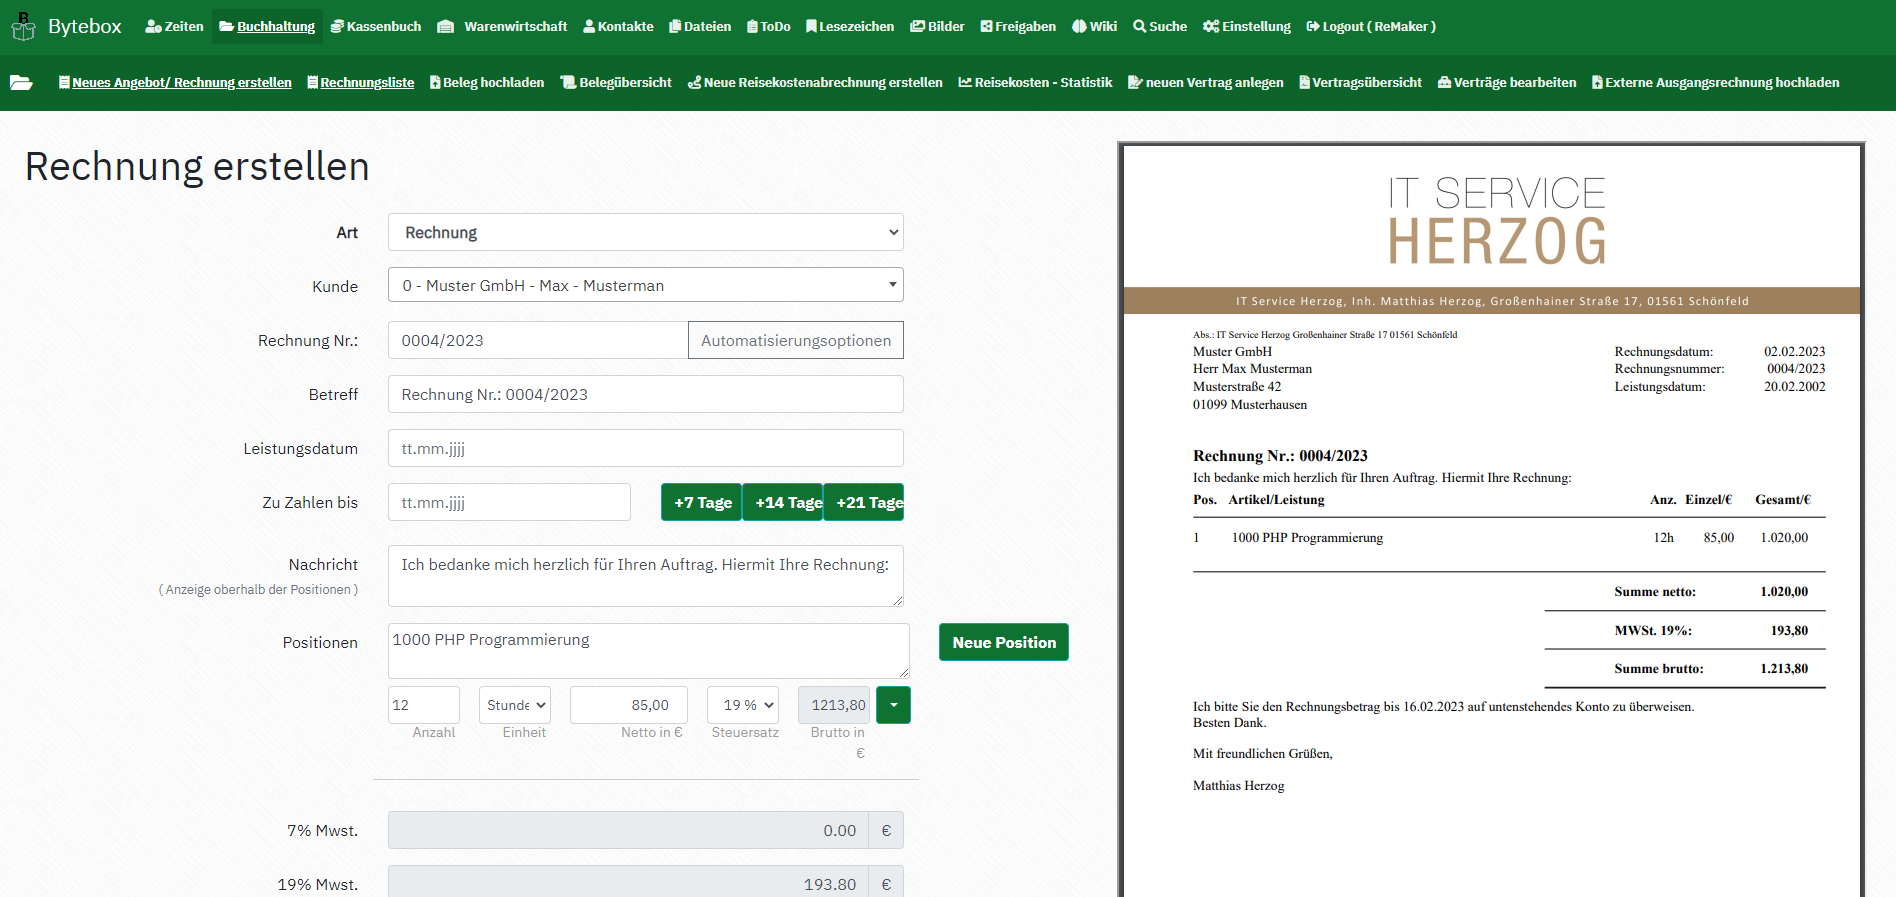Image resolution: width=1896 pixels, height=897 pixels.
Task: Click the position description text area
Action: (x=649, y=651)
